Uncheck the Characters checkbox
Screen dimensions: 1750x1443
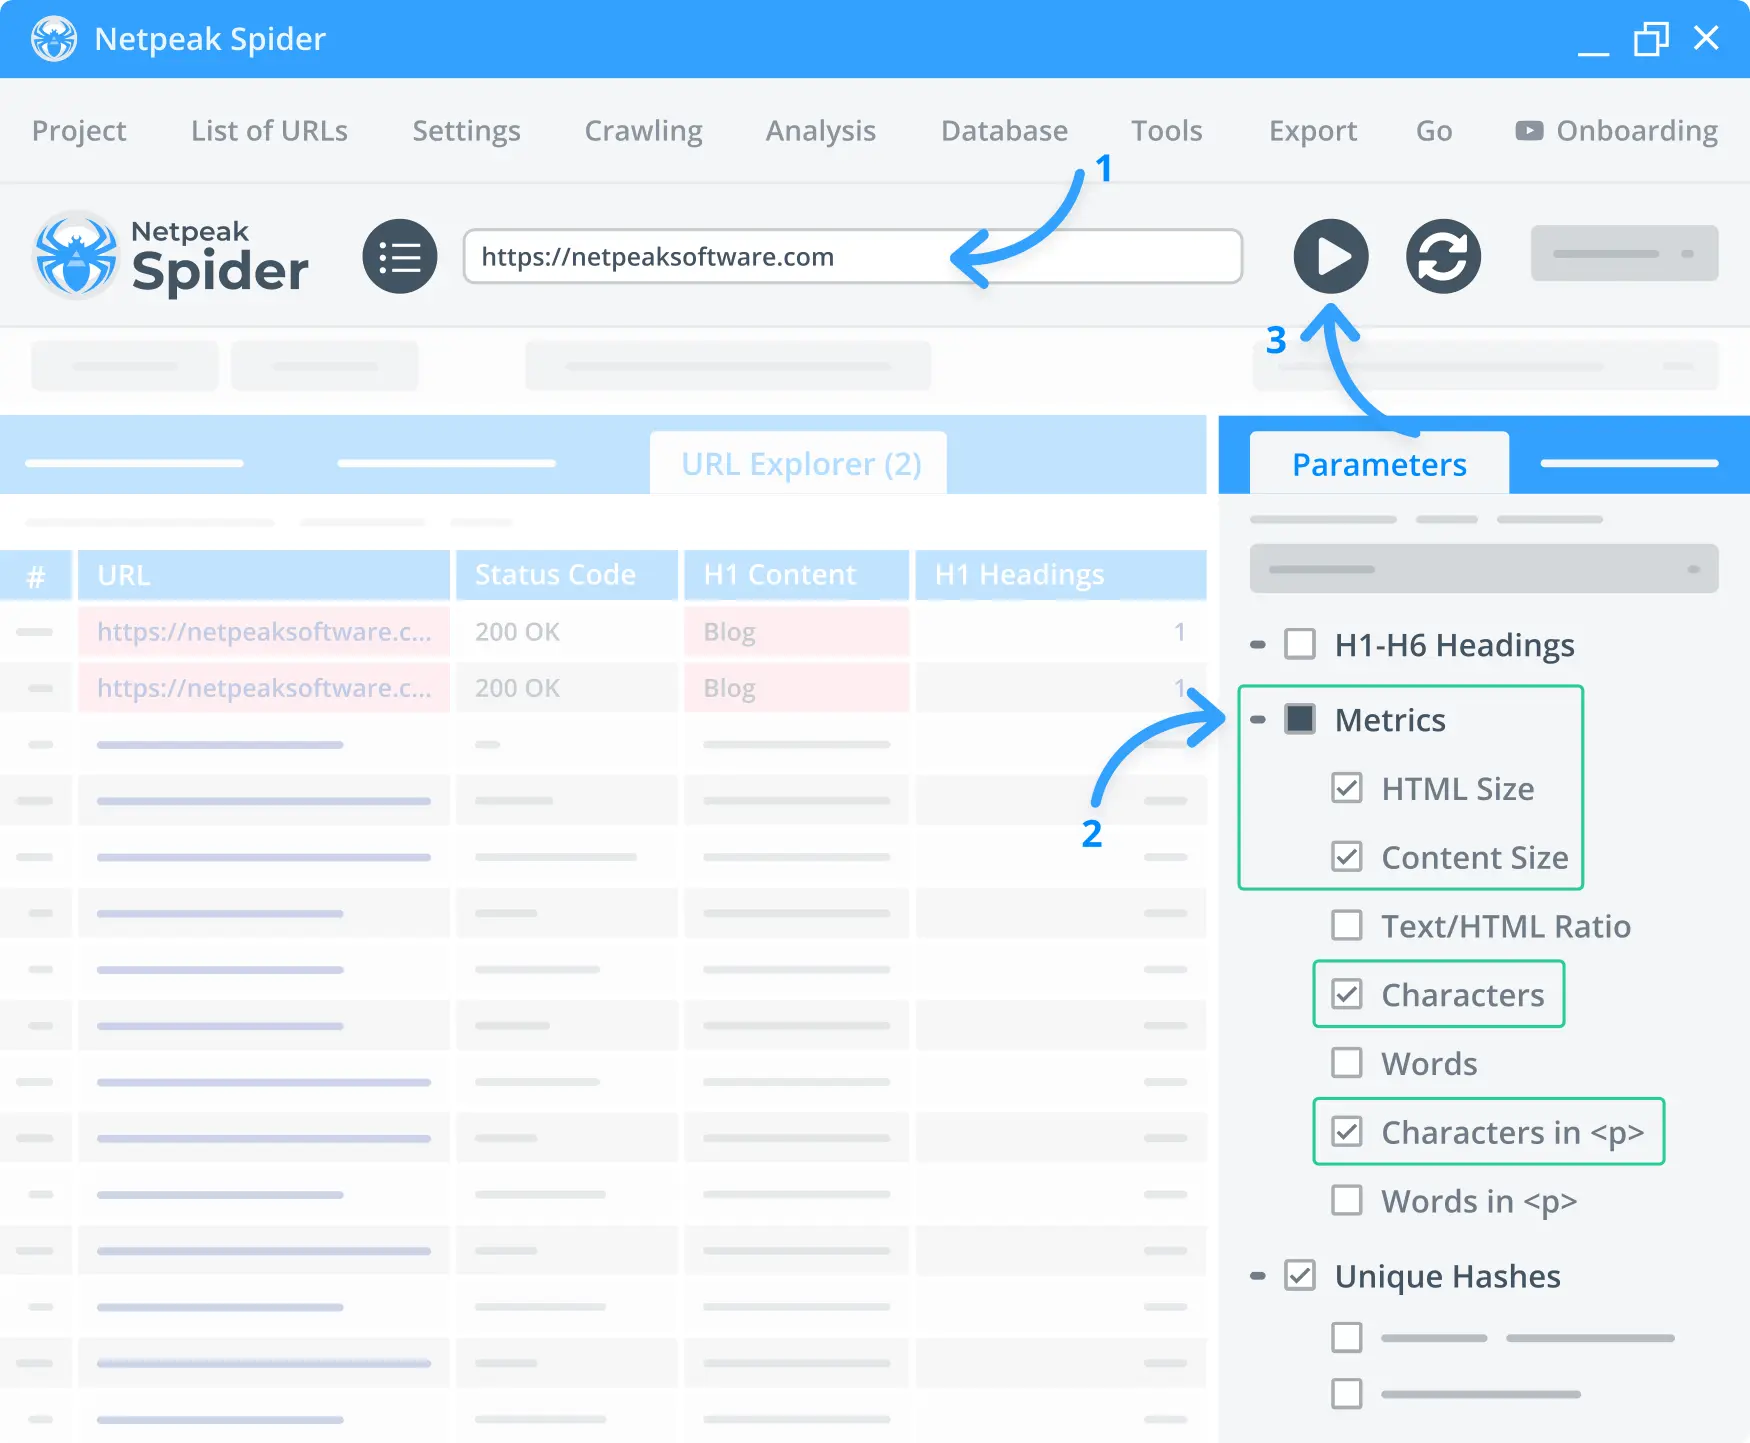tap(1346, 994)
